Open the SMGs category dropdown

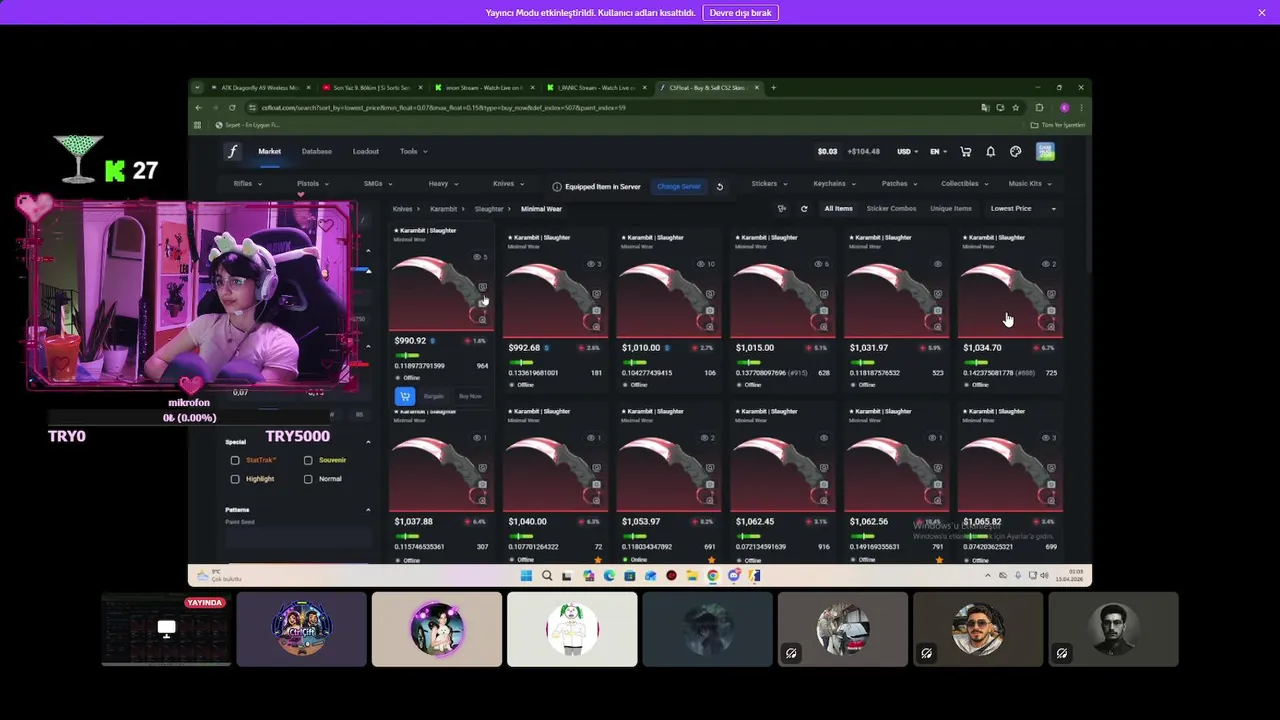[377, 184]
